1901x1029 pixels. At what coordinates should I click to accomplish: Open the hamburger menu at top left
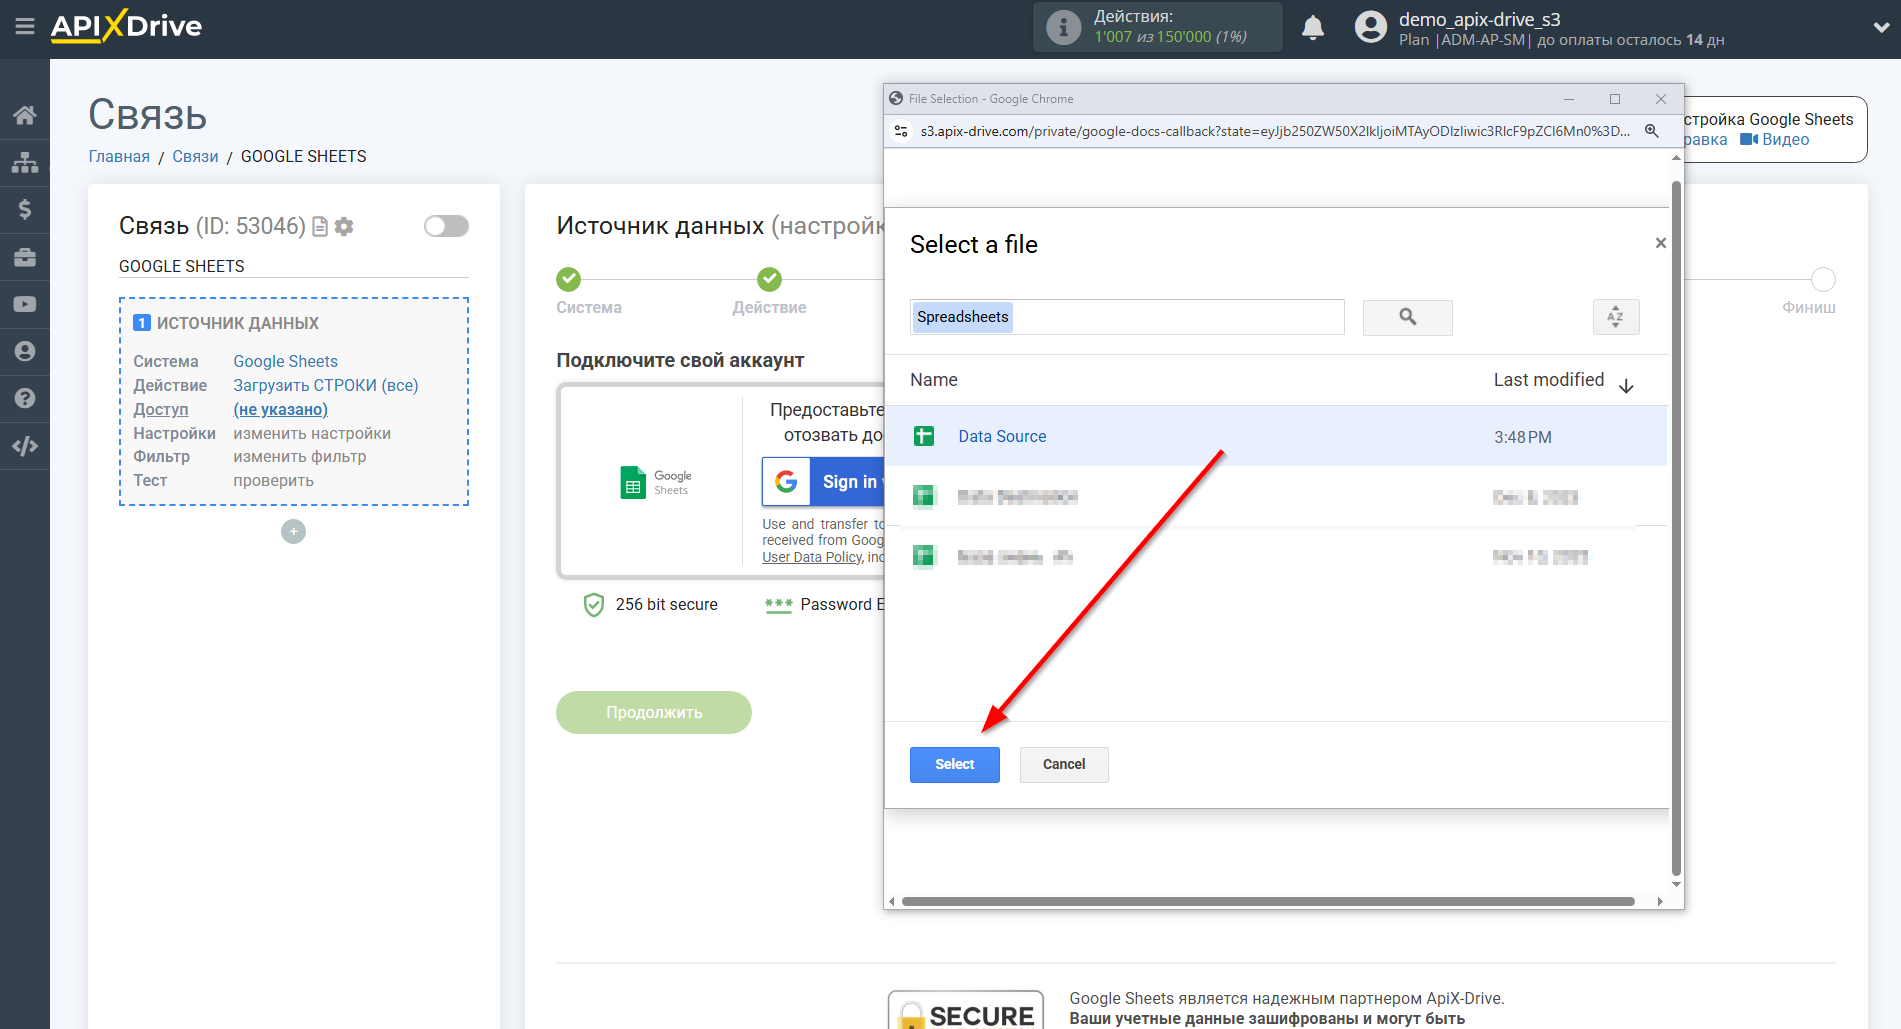25,27
